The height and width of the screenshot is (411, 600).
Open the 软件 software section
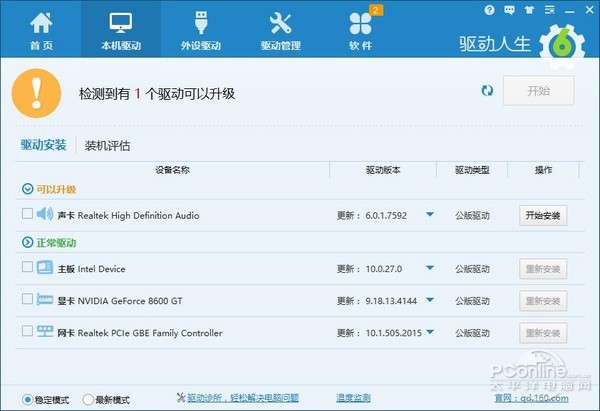coord(360,32)
